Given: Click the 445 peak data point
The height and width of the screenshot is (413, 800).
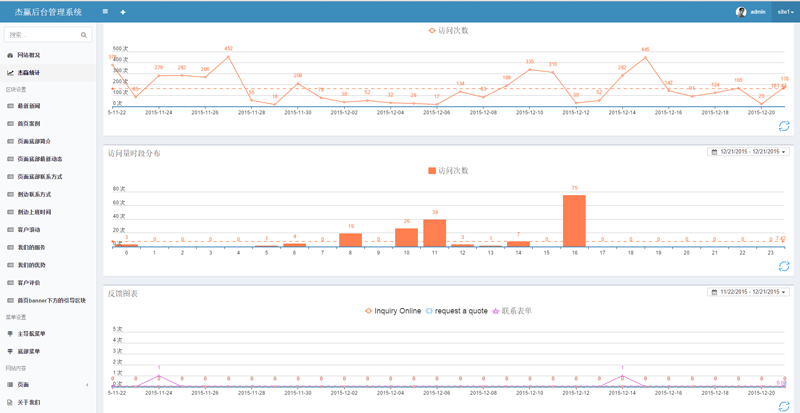Looking at the screenshot, I should [x=645, y=57].
